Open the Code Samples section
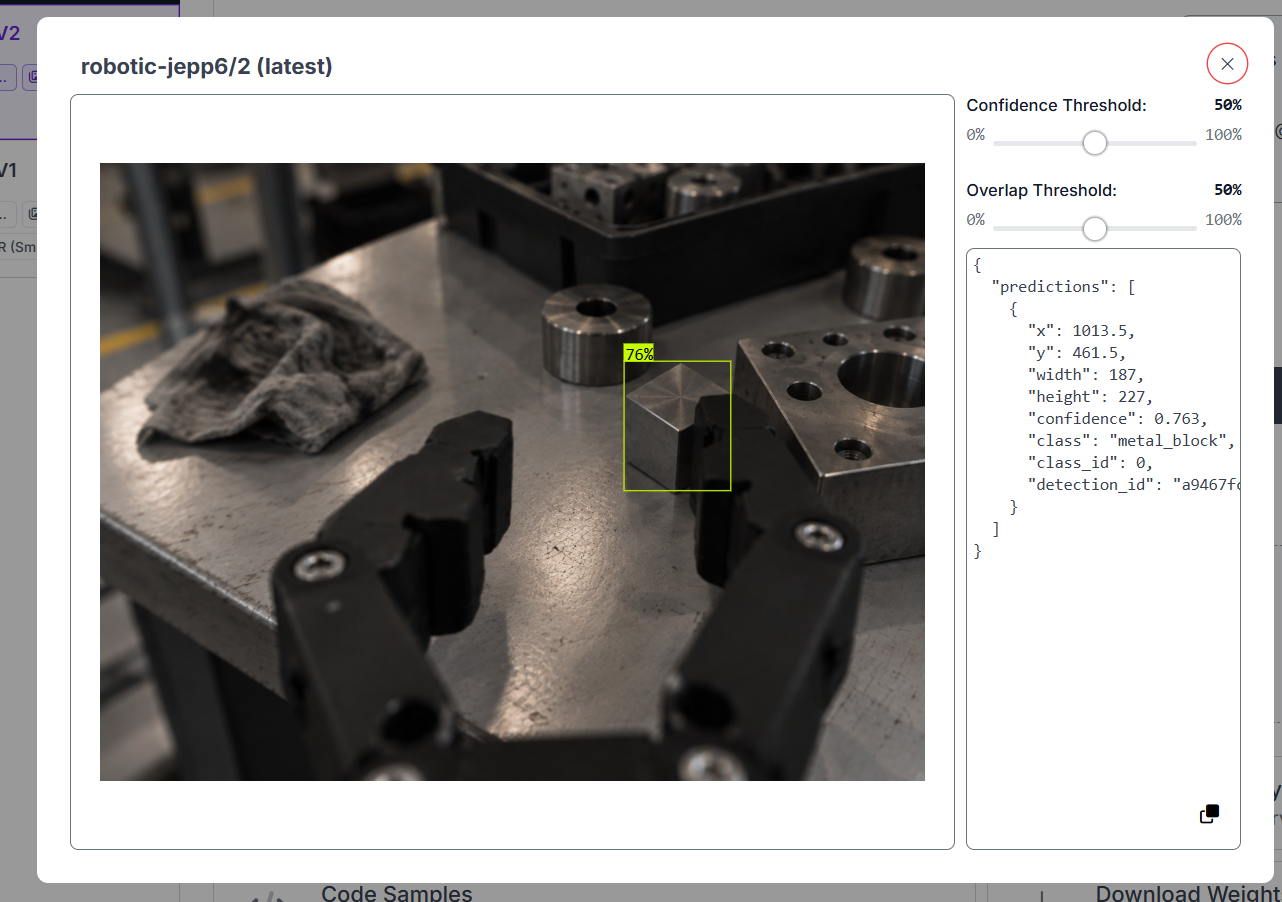 pyautogui.click(x=397, y=893)
